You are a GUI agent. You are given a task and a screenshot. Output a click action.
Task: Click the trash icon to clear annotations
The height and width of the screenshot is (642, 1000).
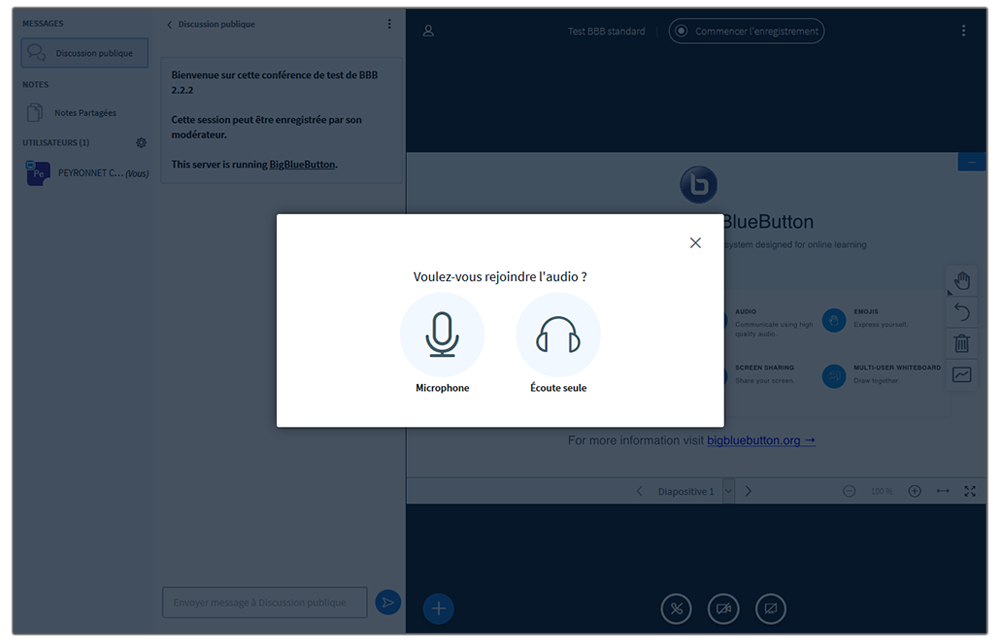(x=961, y=344)
